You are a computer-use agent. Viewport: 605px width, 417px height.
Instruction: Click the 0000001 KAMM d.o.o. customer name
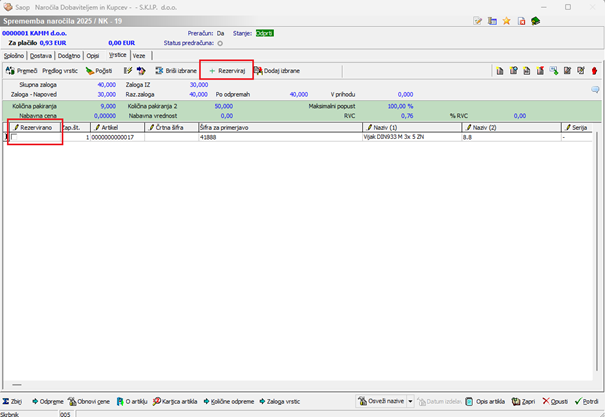[x=34, y=34]
